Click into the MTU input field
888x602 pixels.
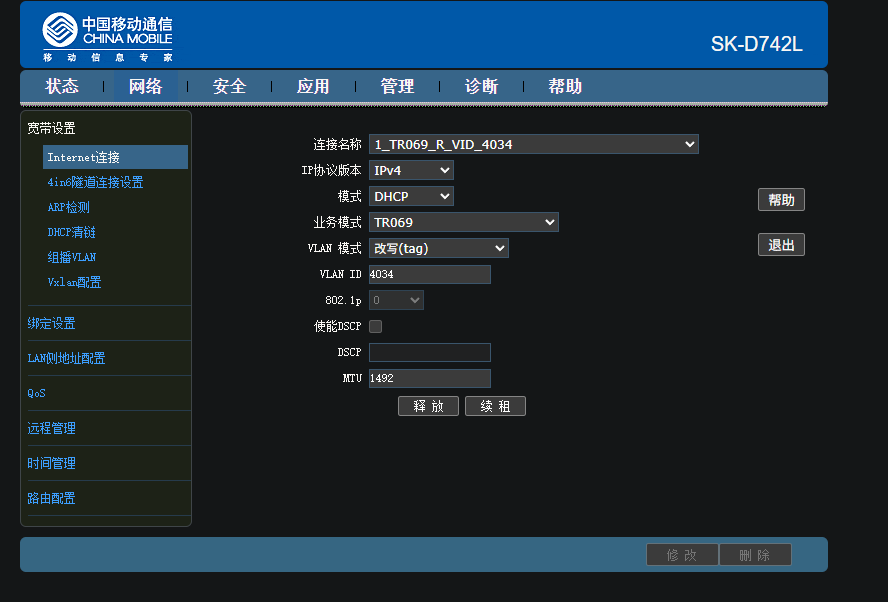429,378
